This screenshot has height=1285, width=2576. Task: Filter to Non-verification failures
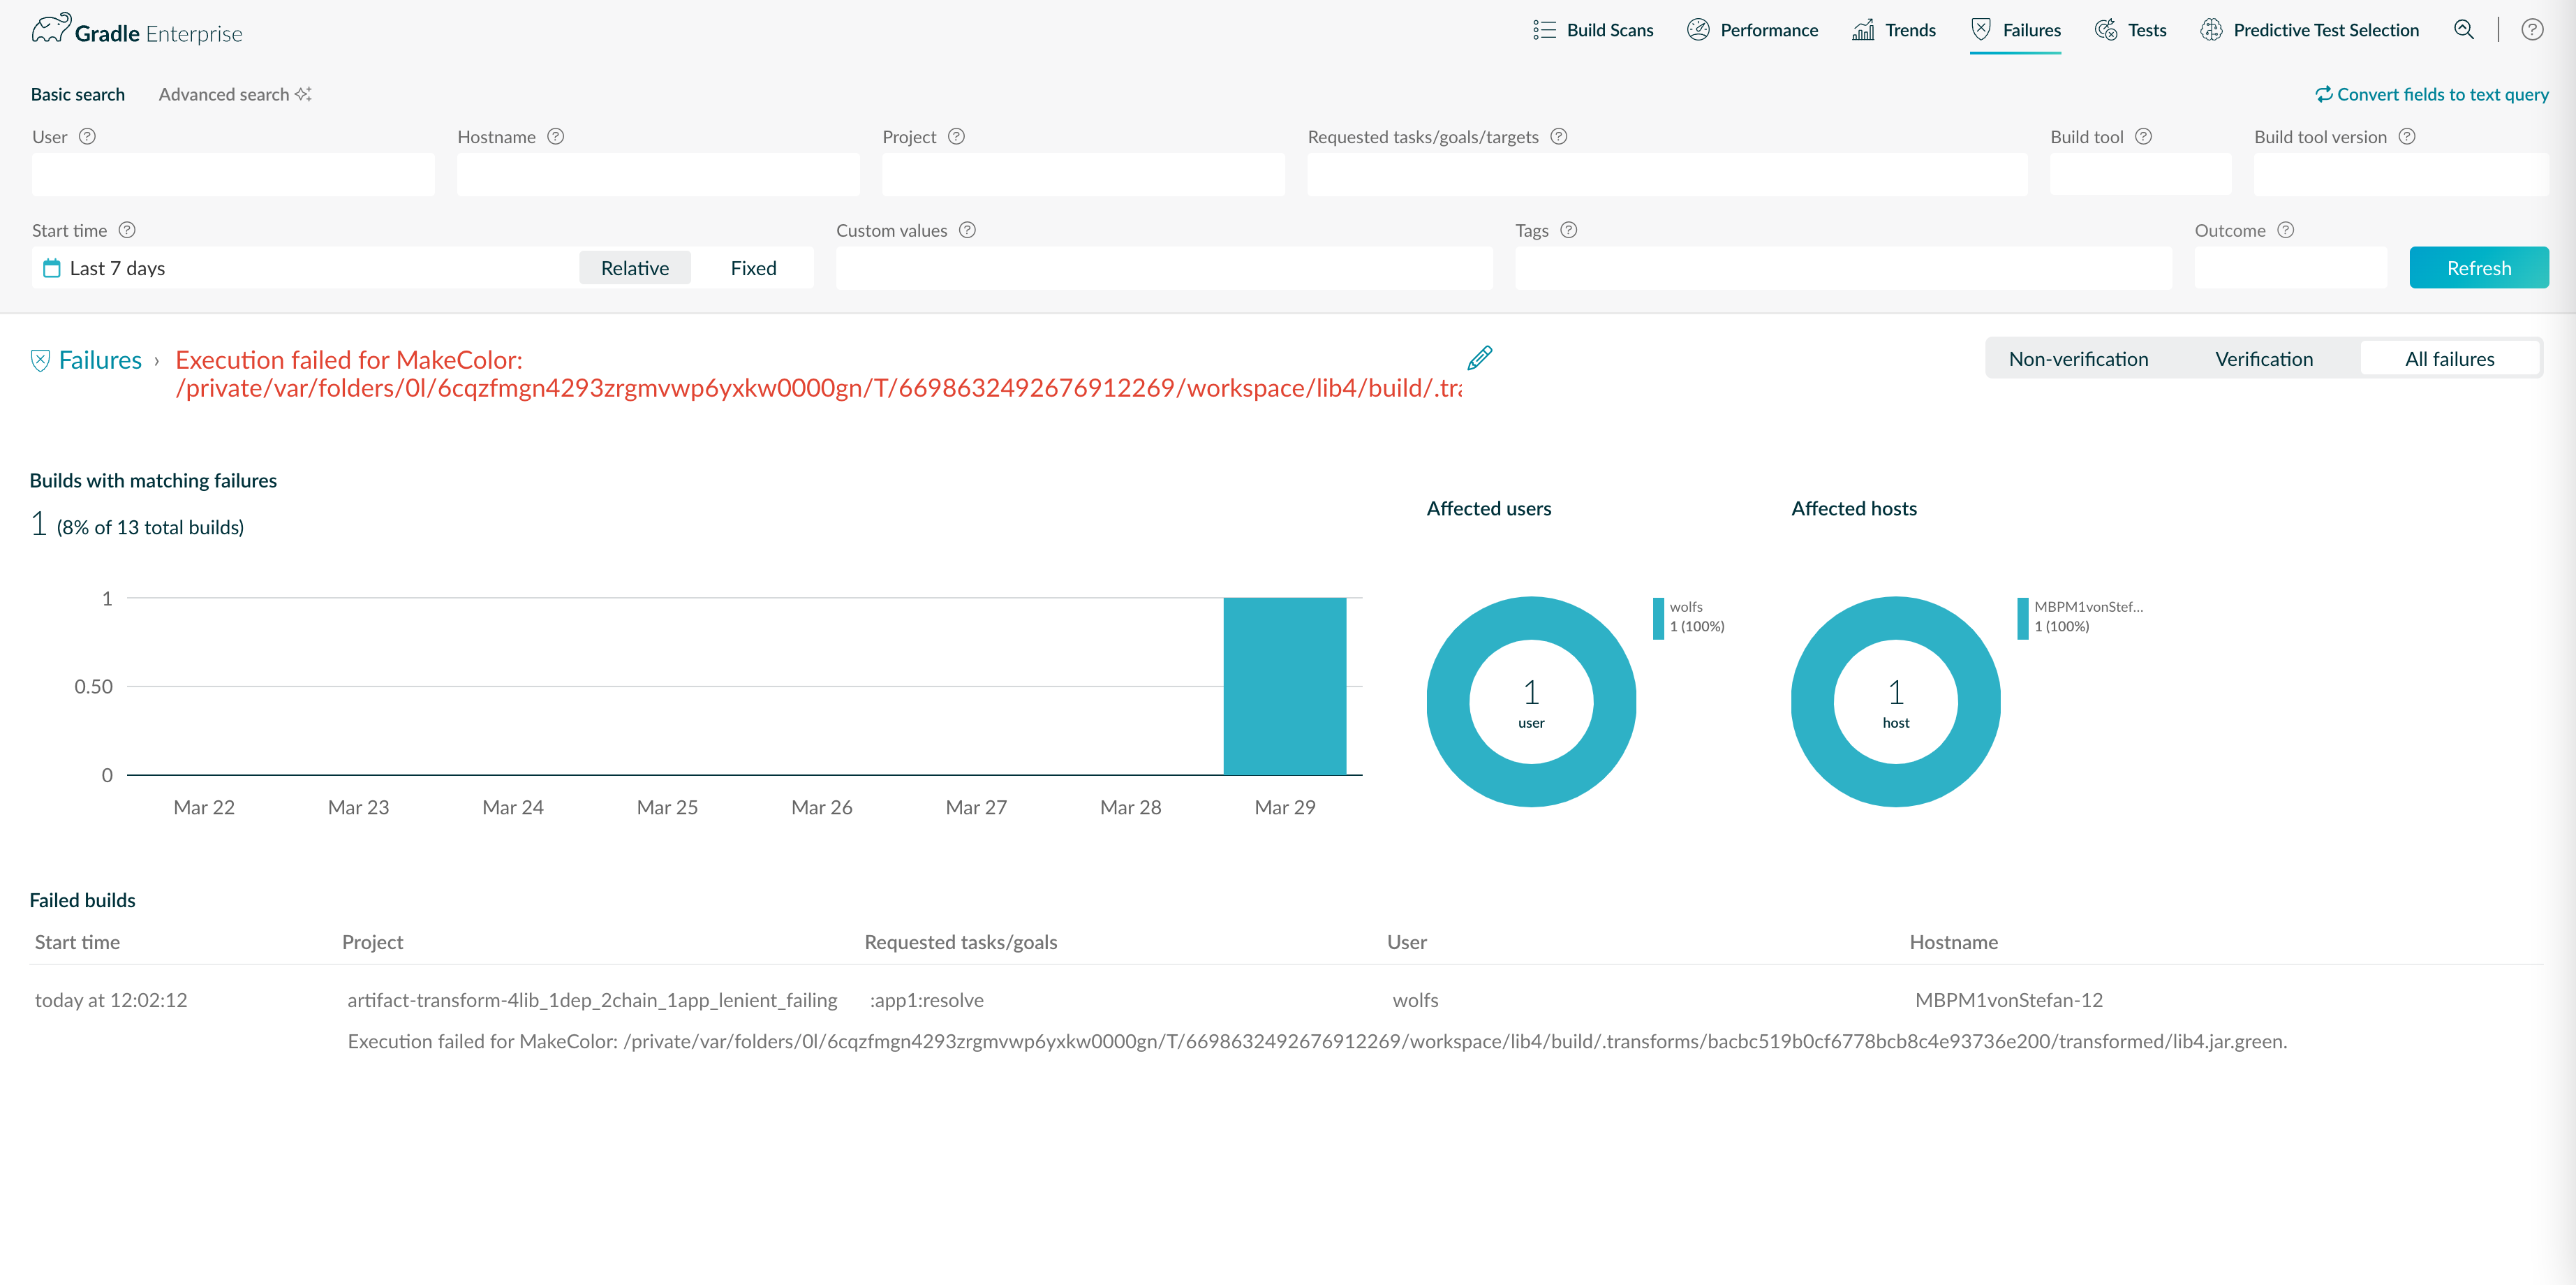(2078, 359)
